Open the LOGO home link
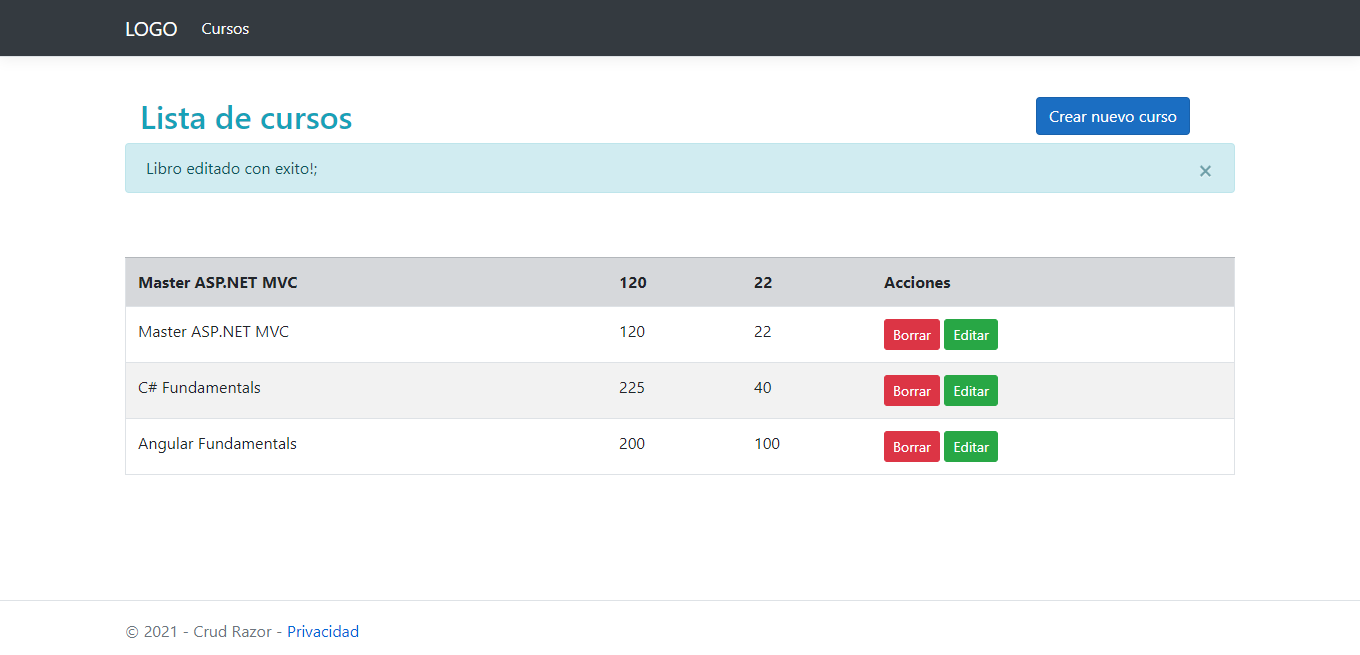1360x655 pixels. pos(151,29)
